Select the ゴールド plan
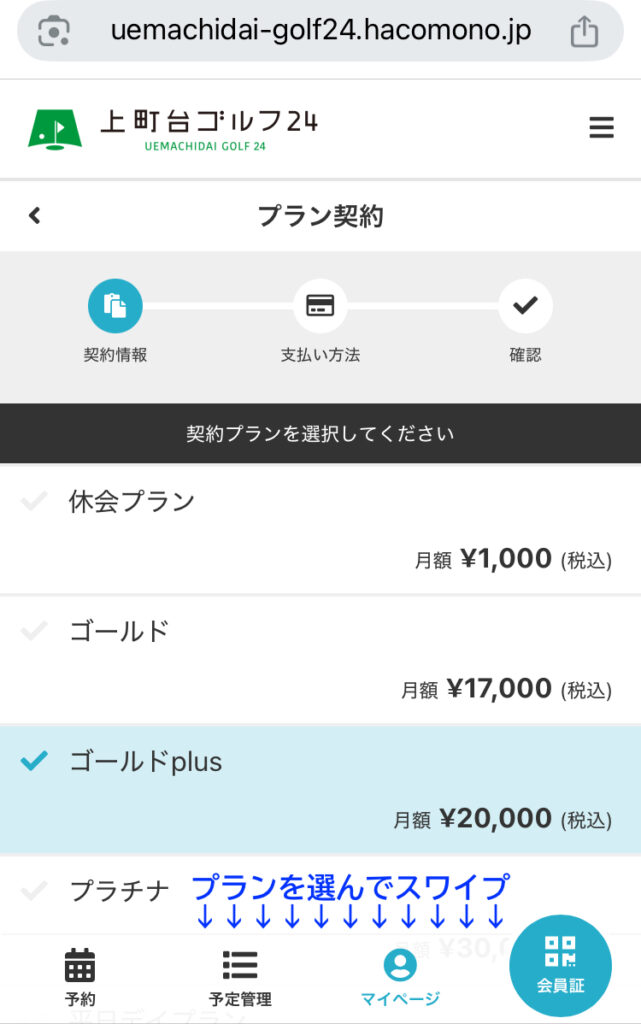The image size is (641, 1024). pyautogui.click(x=119, y=631)
